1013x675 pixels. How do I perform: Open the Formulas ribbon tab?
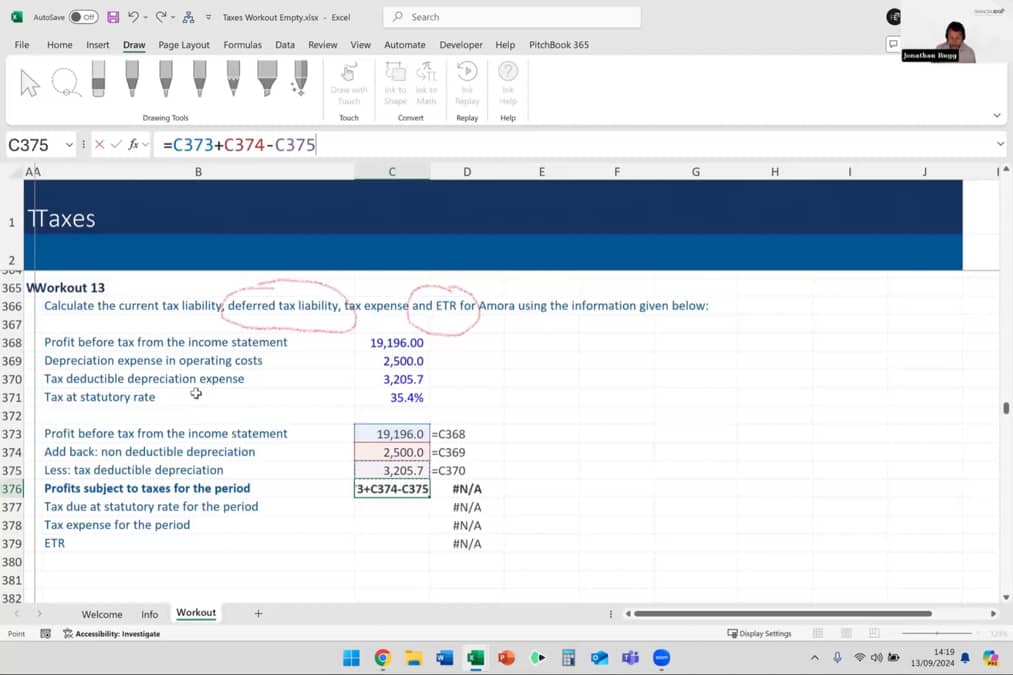tap(242, 45)
